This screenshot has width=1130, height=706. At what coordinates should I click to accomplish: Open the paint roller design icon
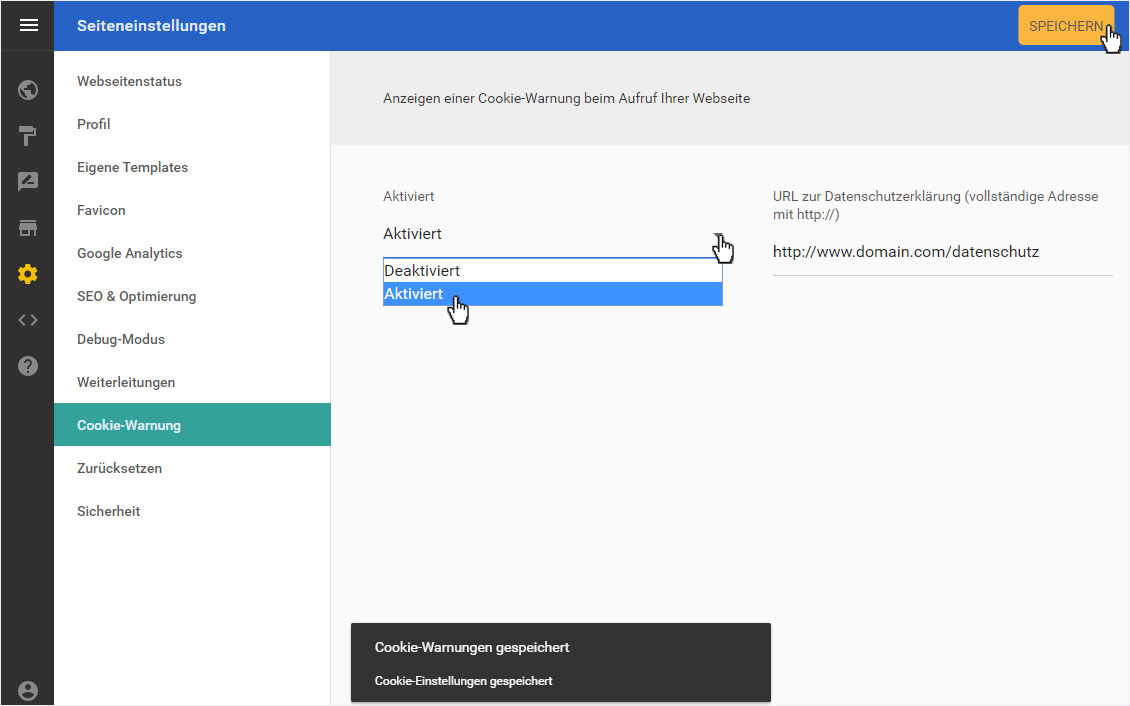28,135
